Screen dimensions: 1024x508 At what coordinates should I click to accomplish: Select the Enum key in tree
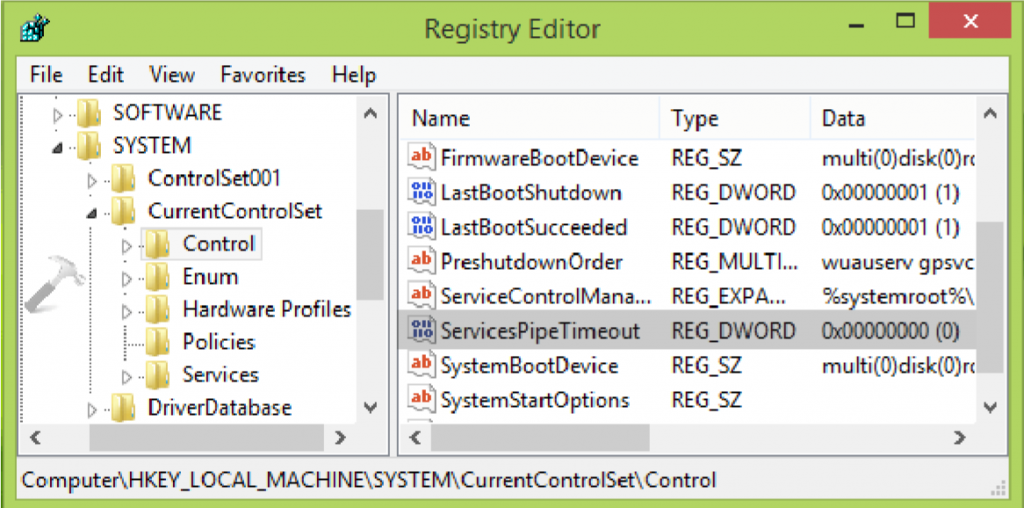click(x=210, y=276)
